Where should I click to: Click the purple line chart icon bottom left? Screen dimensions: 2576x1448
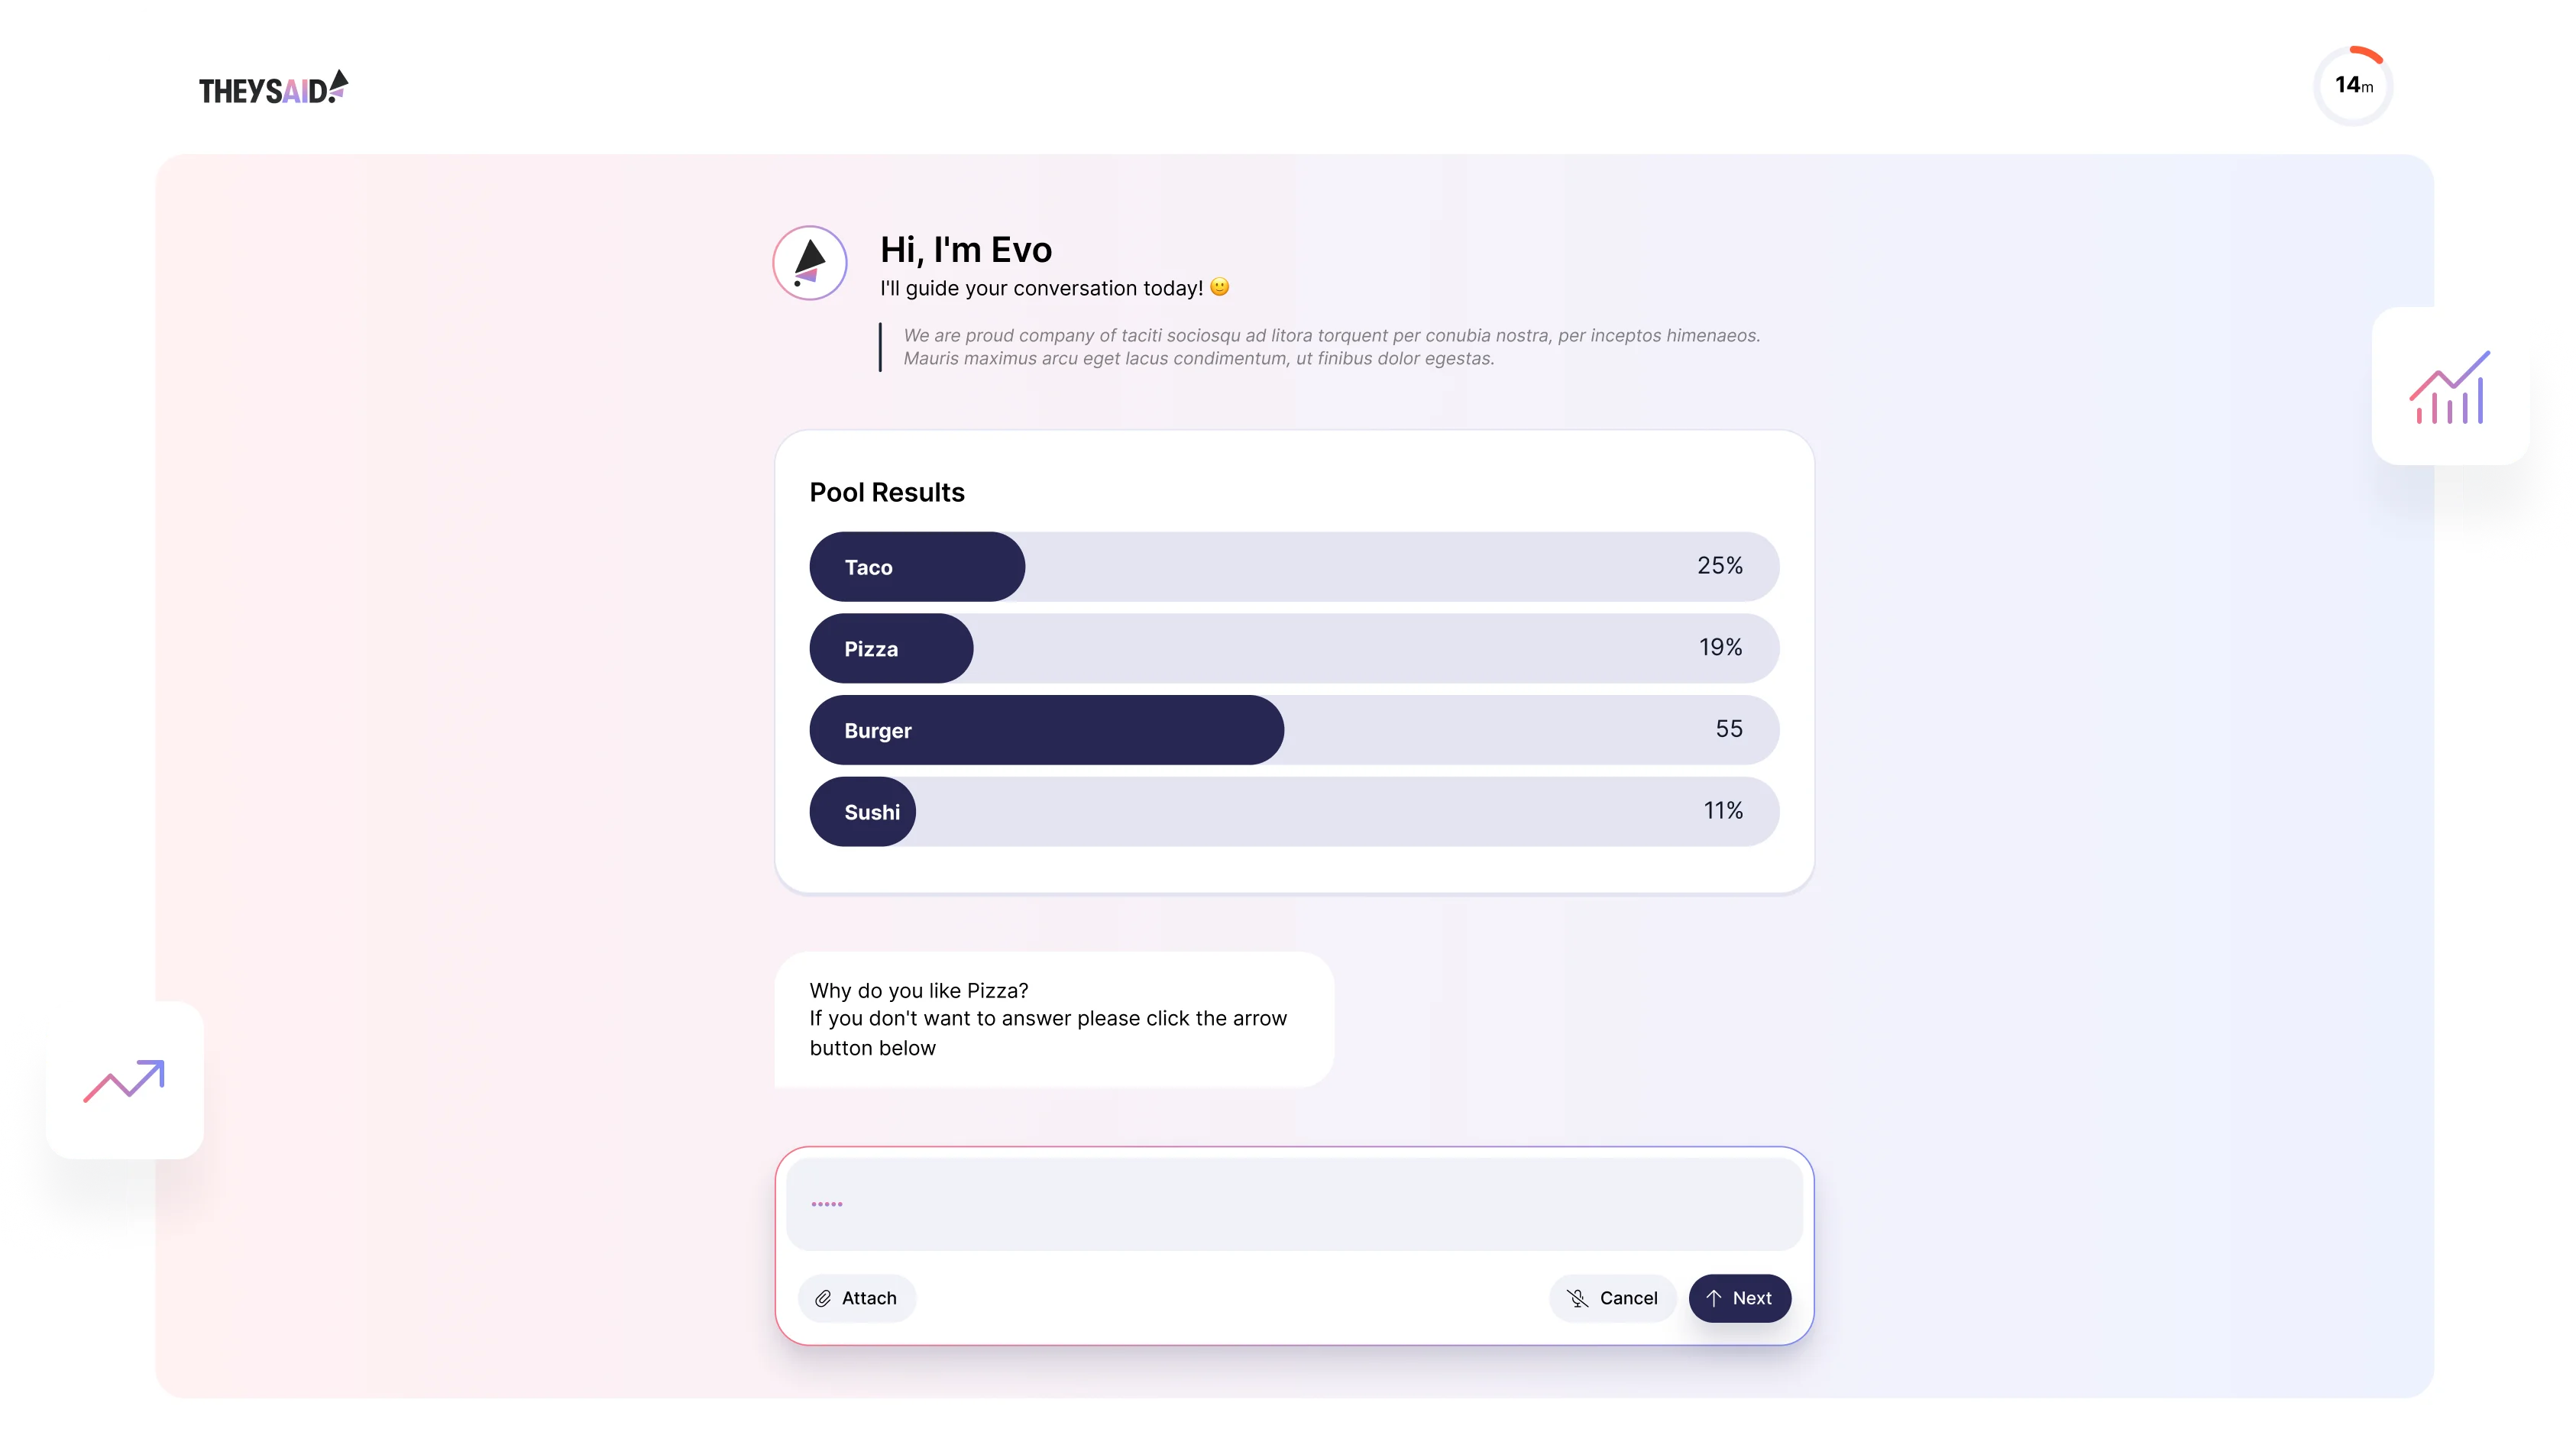pos(124,1082)
